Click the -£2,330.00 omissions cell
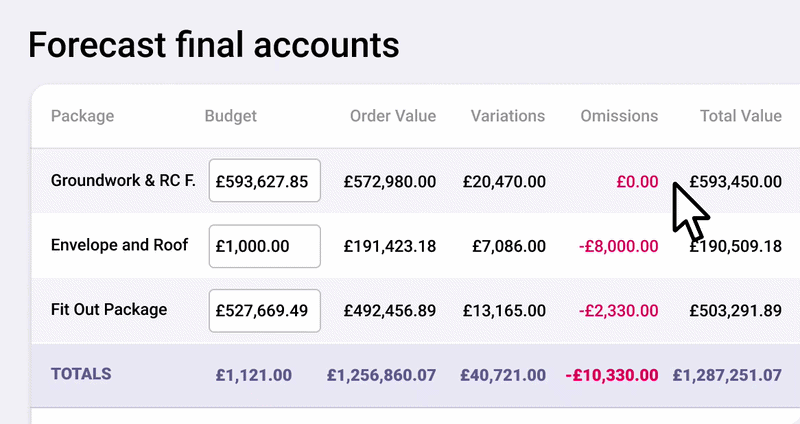 pyautogui.click(x=614, y=311)
